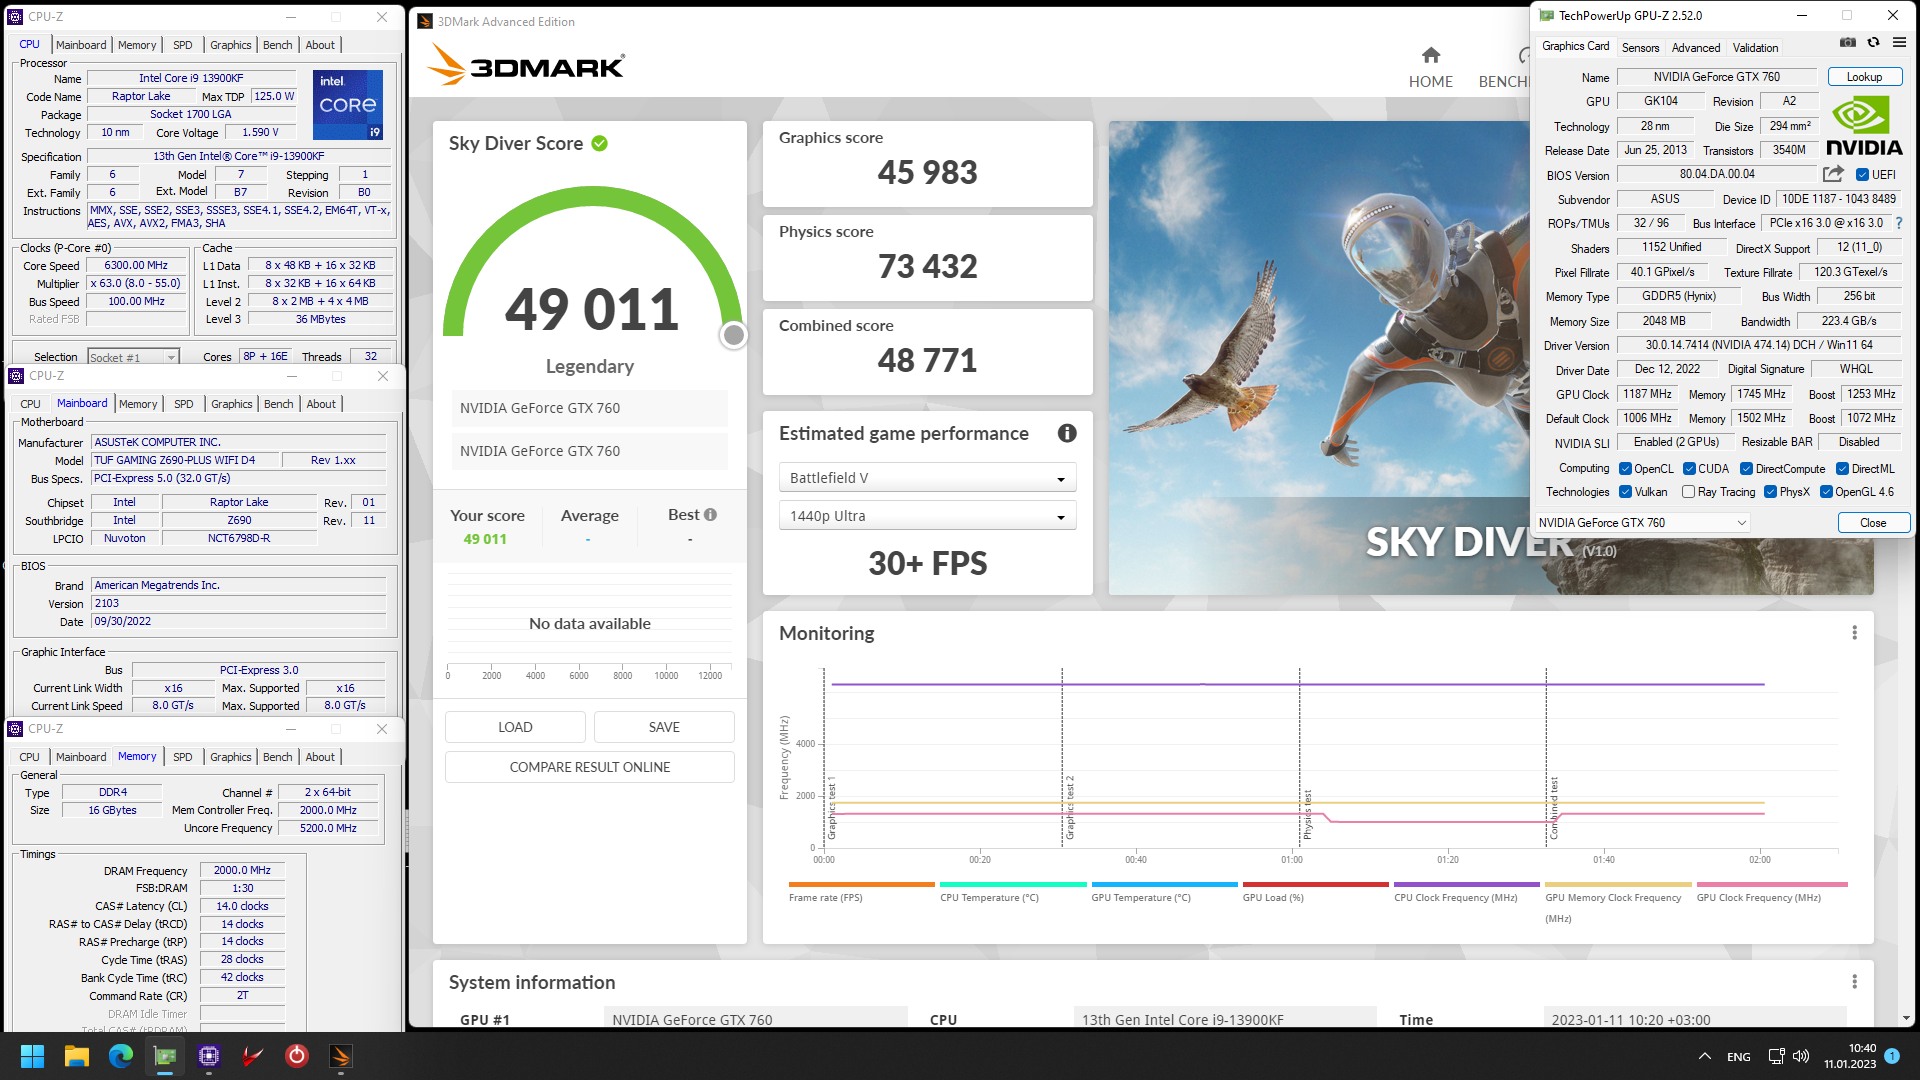Click the GPU-Z taskbar icon
This screenshot has height=1080, width=1920.
click(165, 1056)
